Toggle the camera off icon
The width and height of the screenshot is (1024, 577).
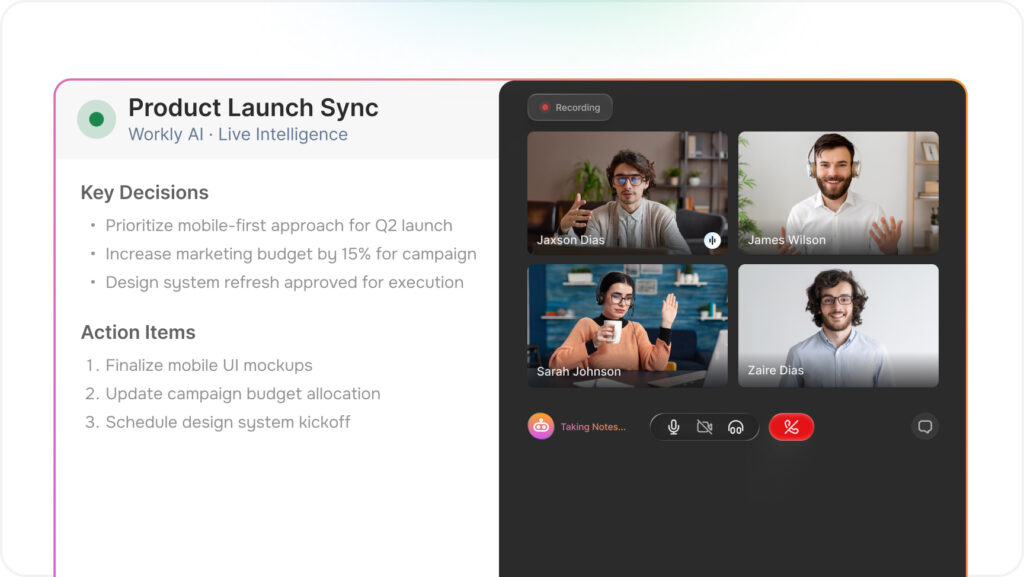click(x=704, y=427)
